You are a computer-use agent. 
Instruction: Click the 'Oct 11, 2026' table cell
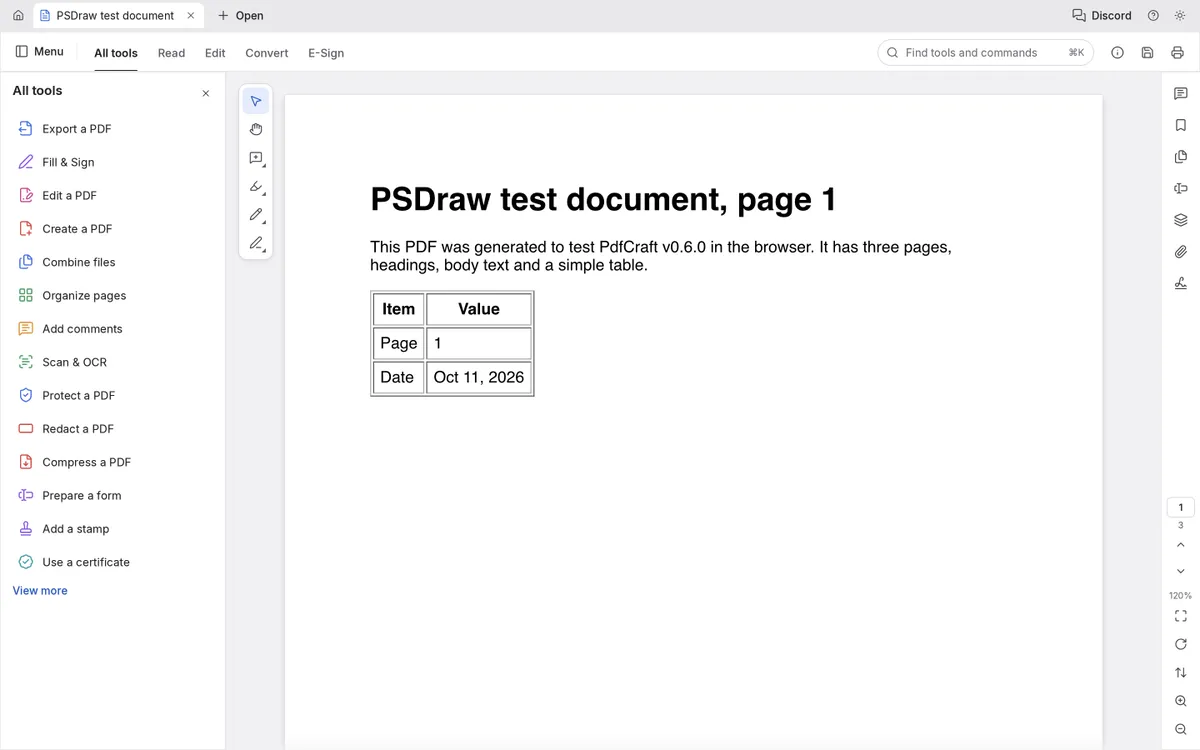479,377
